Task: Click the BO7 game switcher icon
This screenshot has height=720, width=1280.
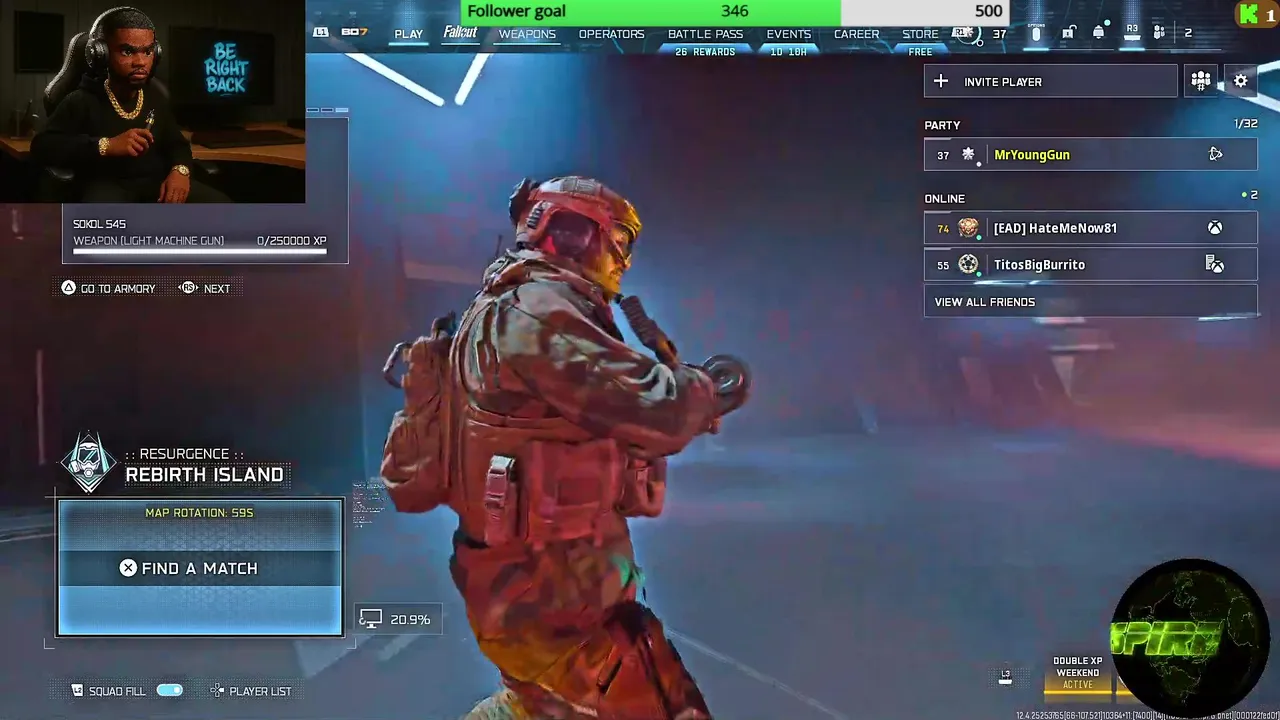Action: 354,32
